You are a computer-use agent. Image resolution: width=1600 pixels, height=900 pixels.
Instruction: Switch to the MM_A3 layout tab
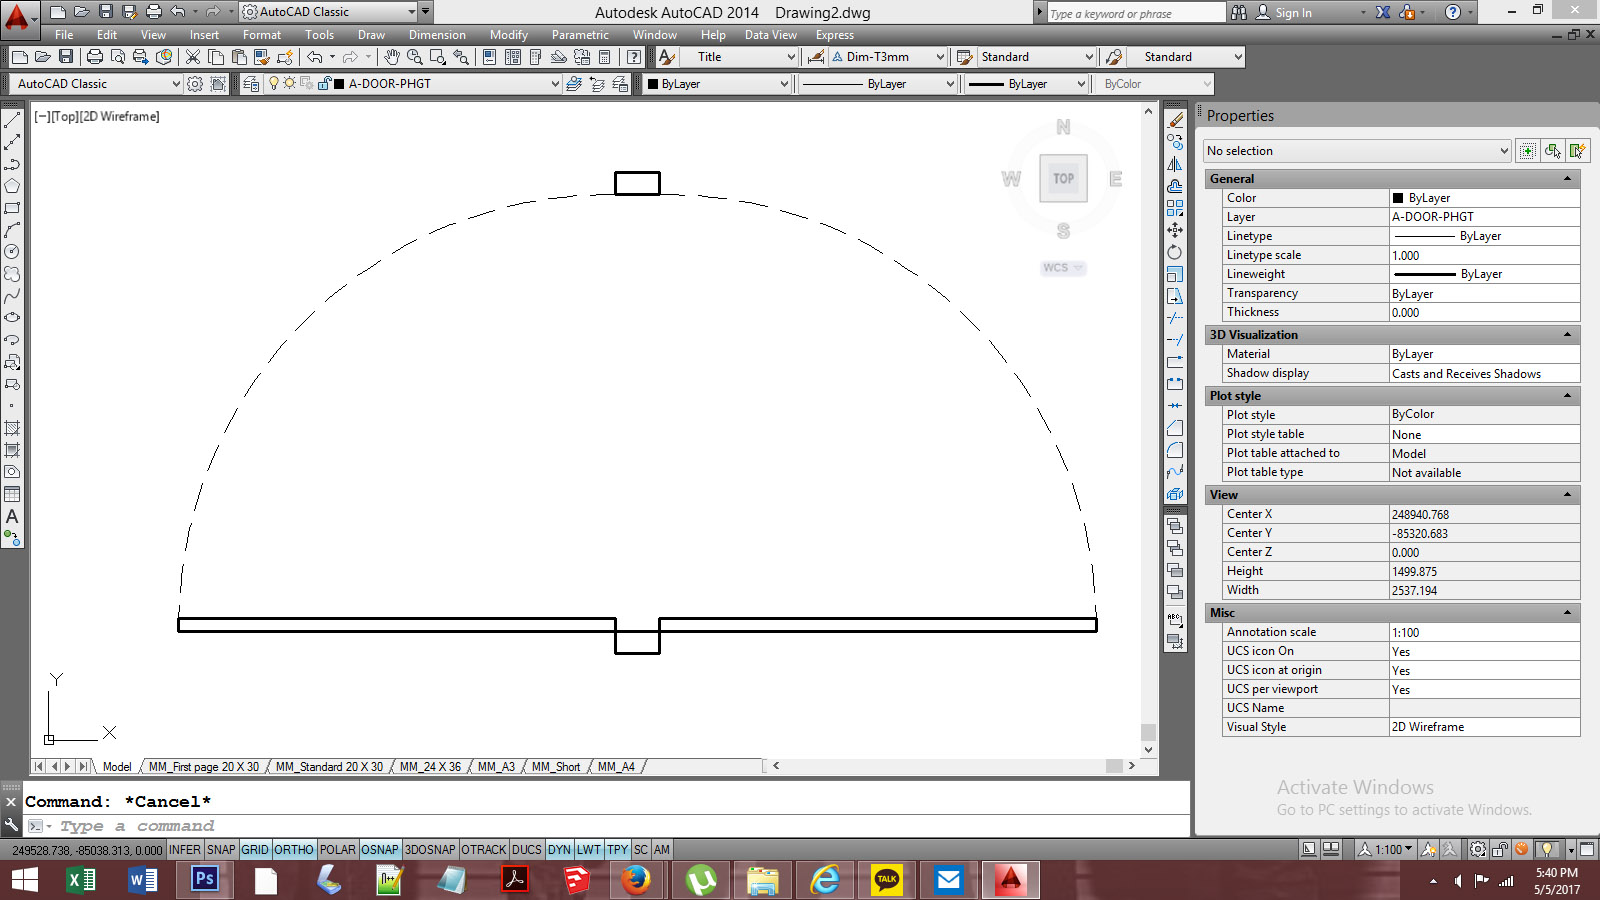pyautogui.click(x=496, y=767)
